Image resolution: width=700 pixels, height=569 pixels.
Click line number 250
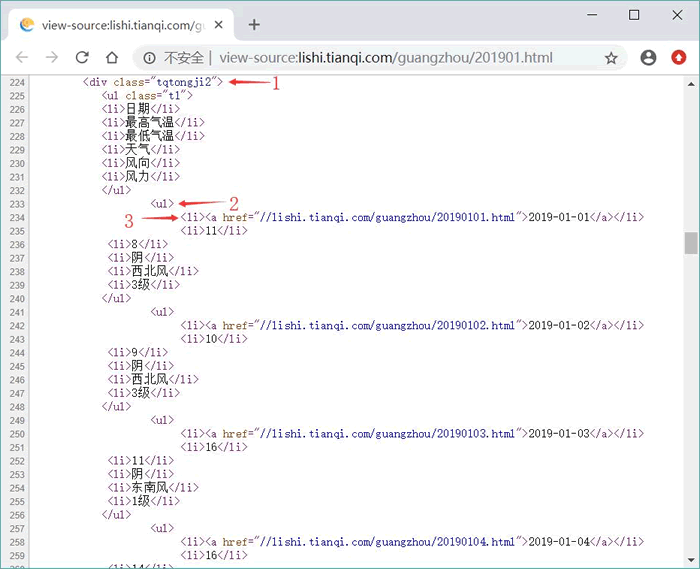[17, 434]
